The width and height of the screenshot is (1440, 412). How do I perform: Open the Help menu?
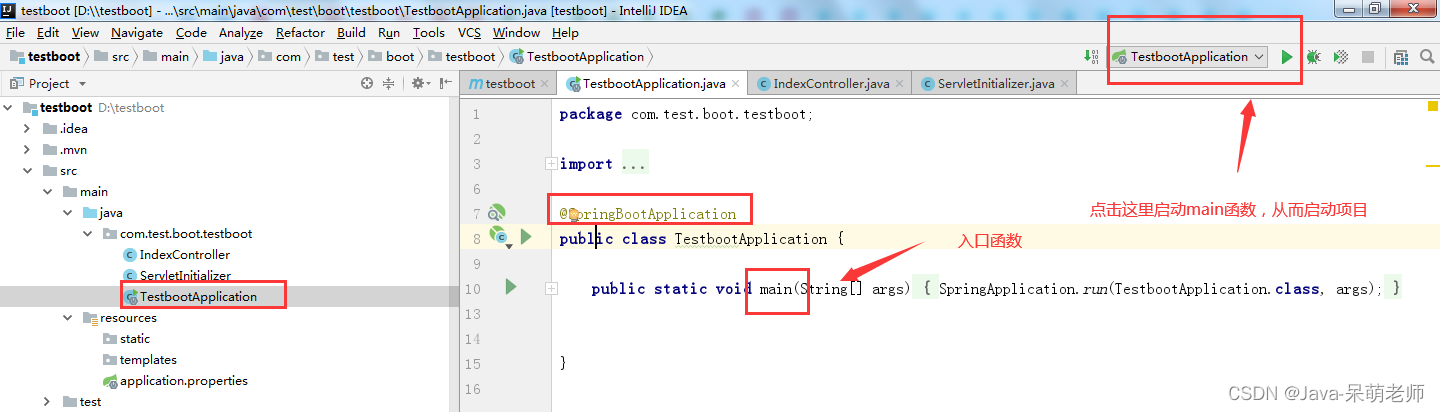click(565, 32)
